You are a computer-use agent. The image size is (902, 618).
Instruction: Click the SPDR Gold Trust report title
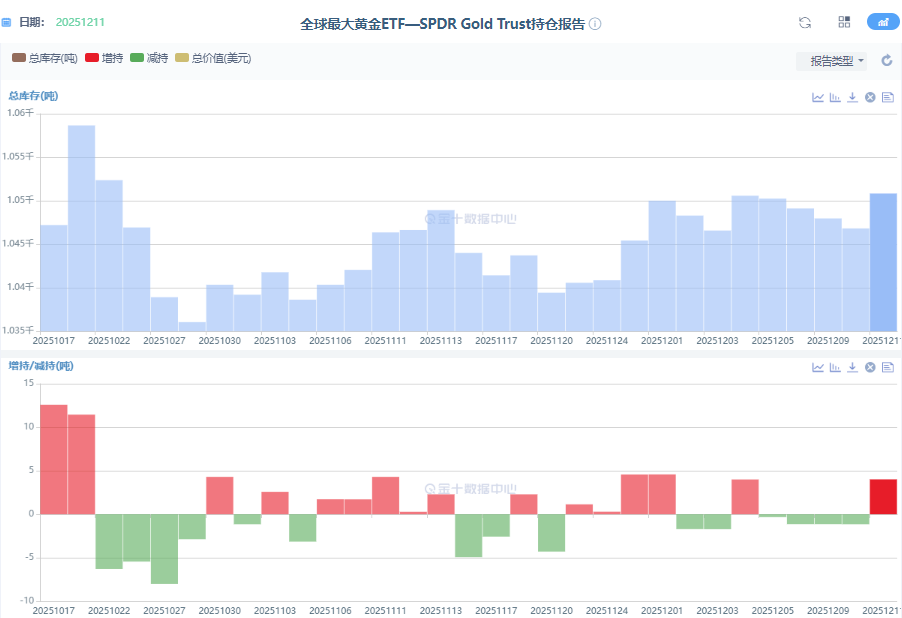tap(442, 24)
